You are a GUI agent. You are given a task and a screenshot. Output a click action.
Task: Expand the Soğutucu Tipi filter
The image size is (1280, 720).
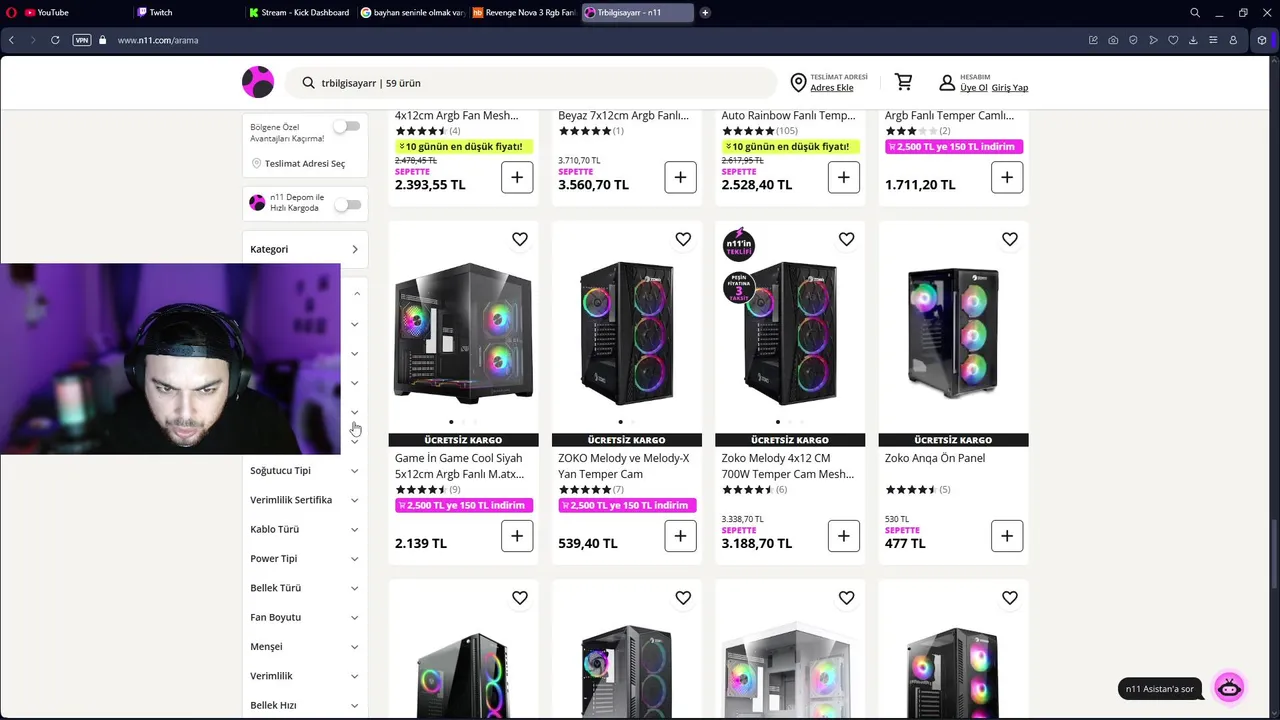click(x=304, y=470)
